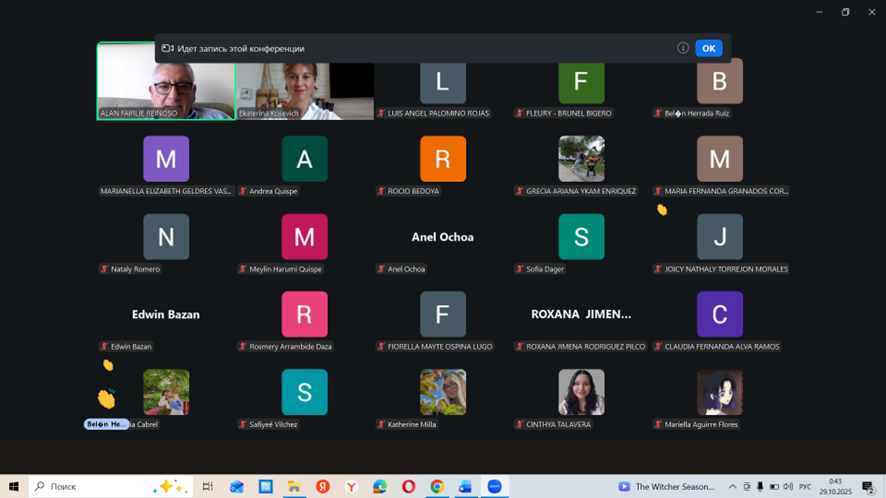
Task: Select Katherine Milla's participant photo
Action: pyautogui.click(x=443, y=392)
